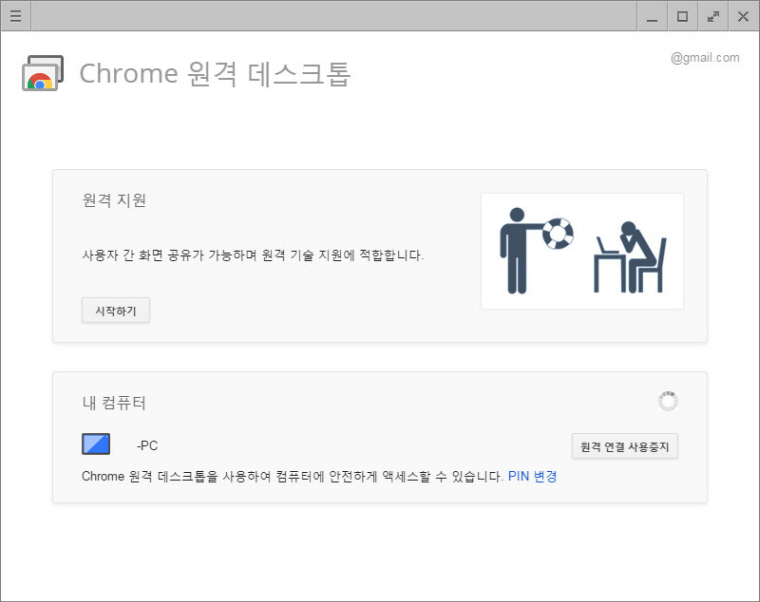This screenshot has height=602, width=760.
Task: Click the blue computer icon beside -PC
Action: [96, 444]
